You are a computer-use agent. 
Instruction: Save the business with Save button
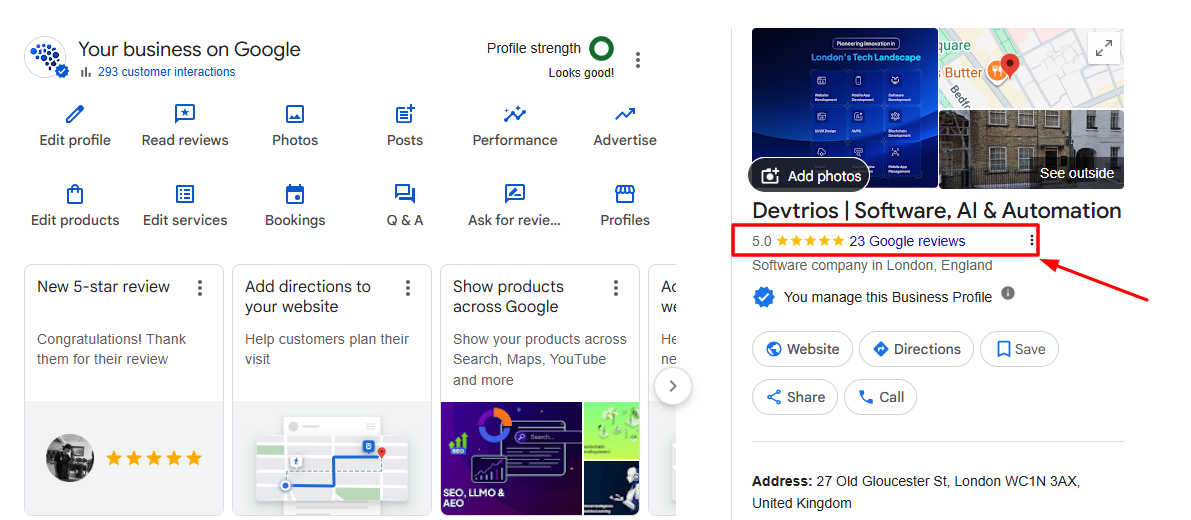tap(1019, 349)
